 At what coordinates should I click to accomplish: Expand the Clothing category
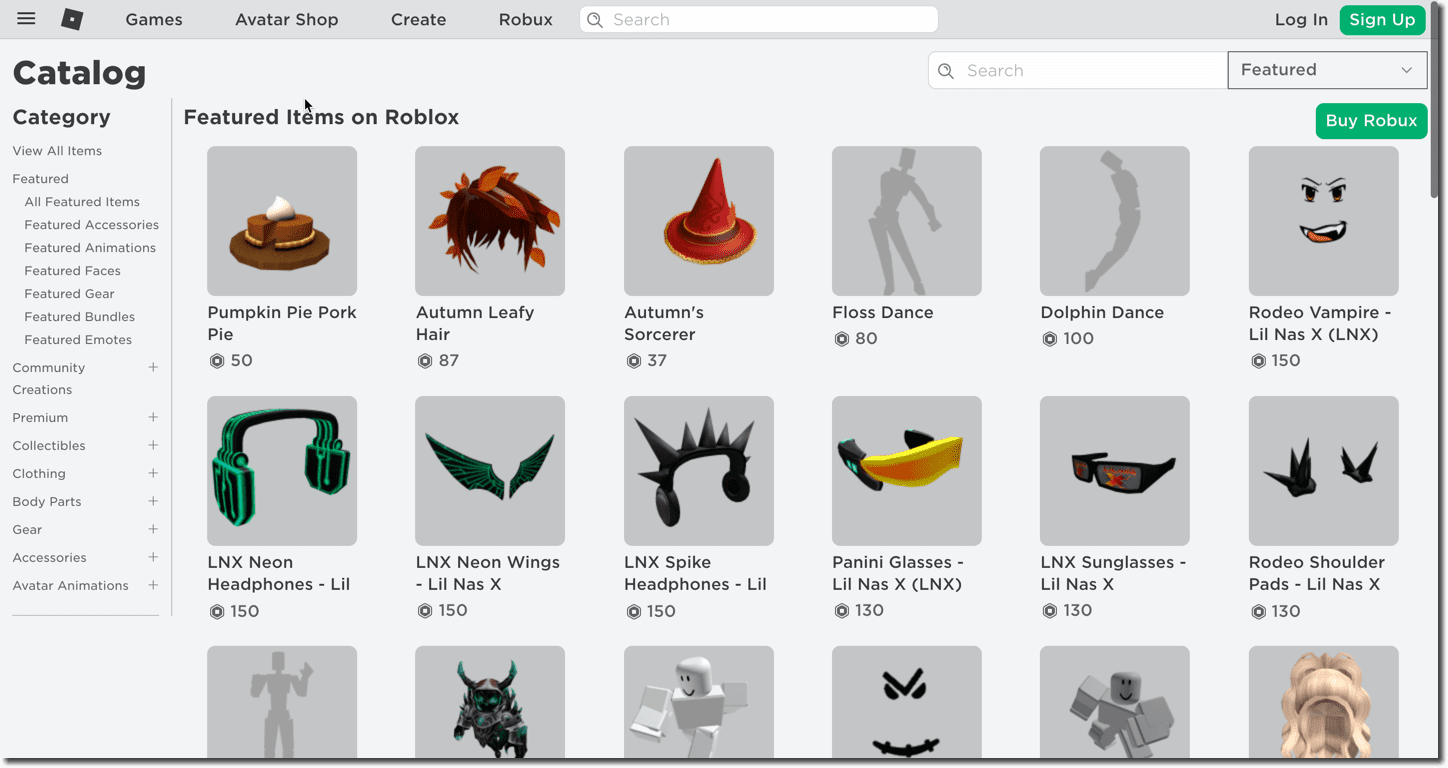153,473
